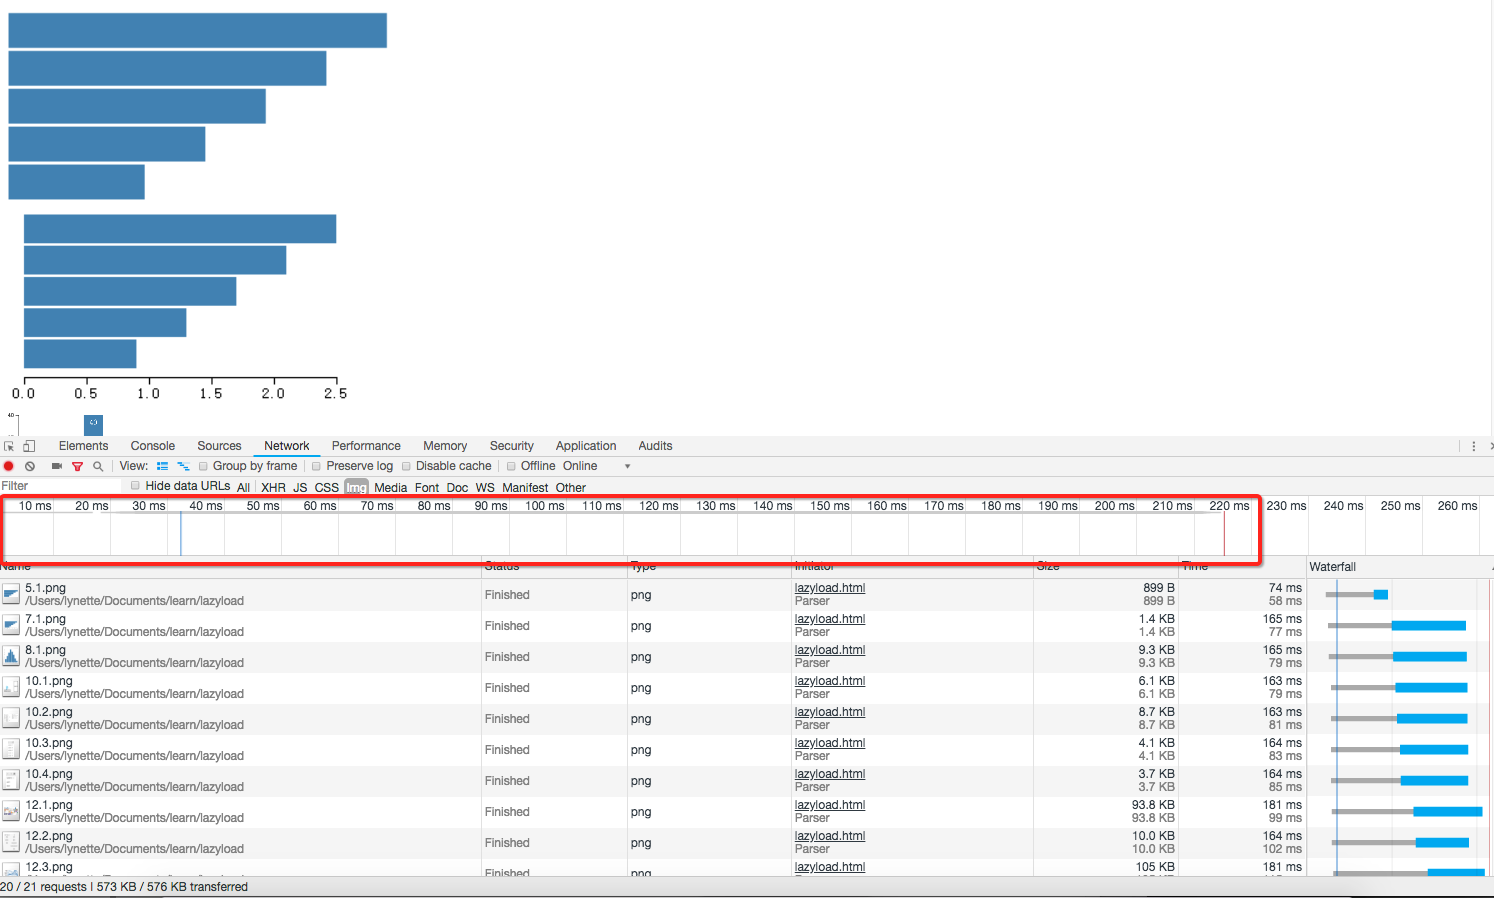Open lazyload.html initiator link for 10.3.png
Image resolution: width=1494 pixels, height=898 pixels.
(830, 743)
